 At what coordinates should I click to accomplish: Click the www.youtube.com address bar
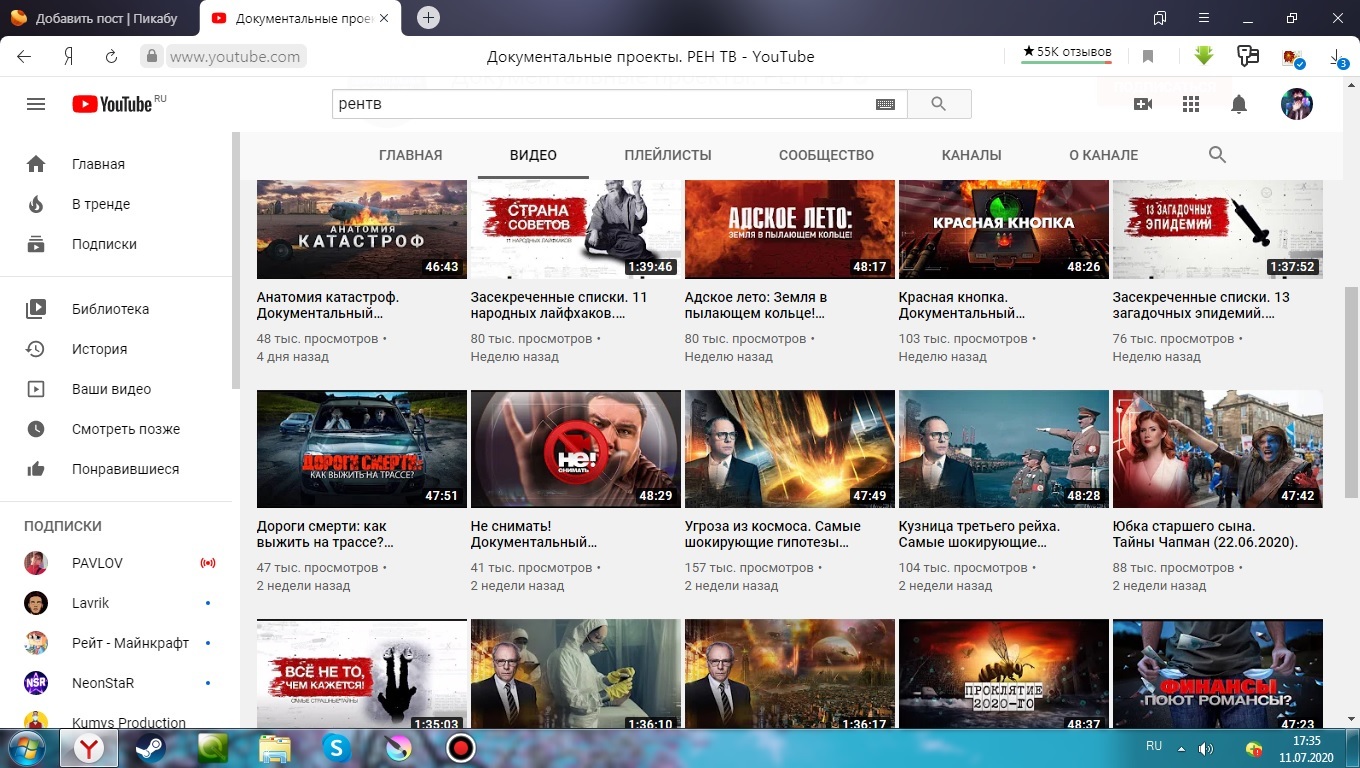click(235, 57)
